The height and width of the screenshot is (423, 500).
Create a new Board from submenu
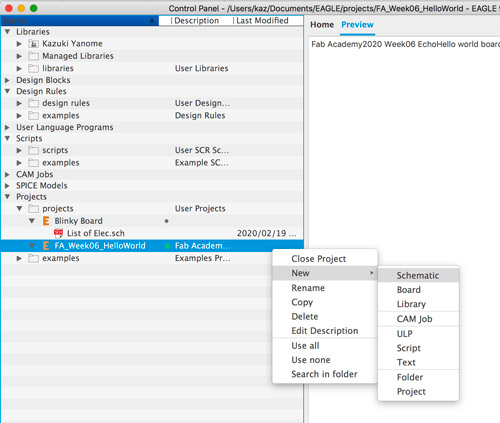[x=418, y=290]
